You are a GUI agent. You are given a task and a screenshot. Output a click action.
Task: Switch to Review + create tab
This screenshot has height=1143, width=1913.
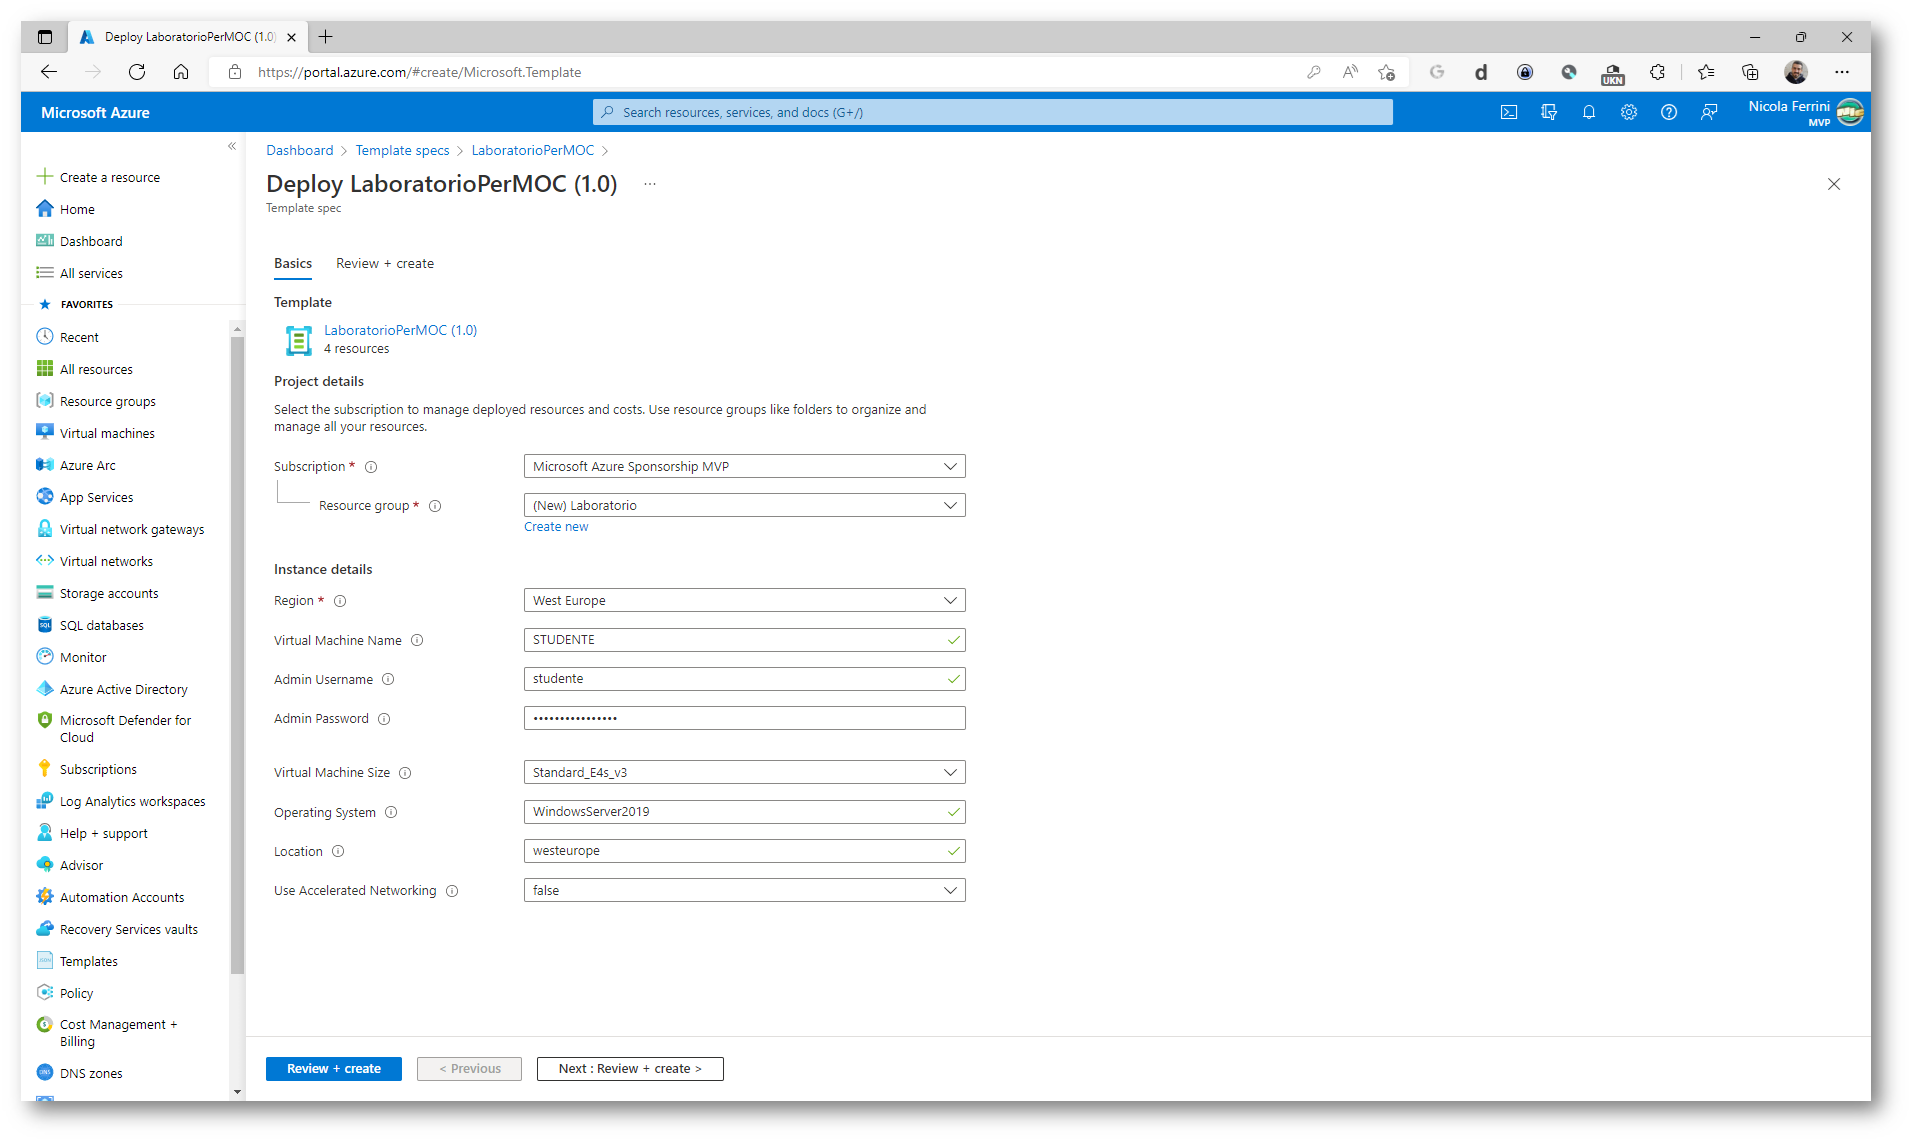click(x=384, y=264)
